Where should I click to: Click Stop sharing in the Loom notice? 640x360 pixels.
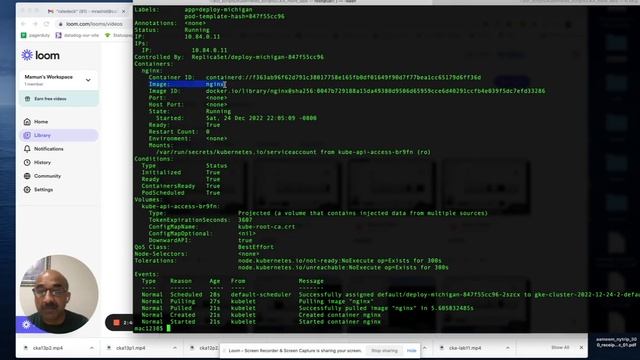point(384,350)
